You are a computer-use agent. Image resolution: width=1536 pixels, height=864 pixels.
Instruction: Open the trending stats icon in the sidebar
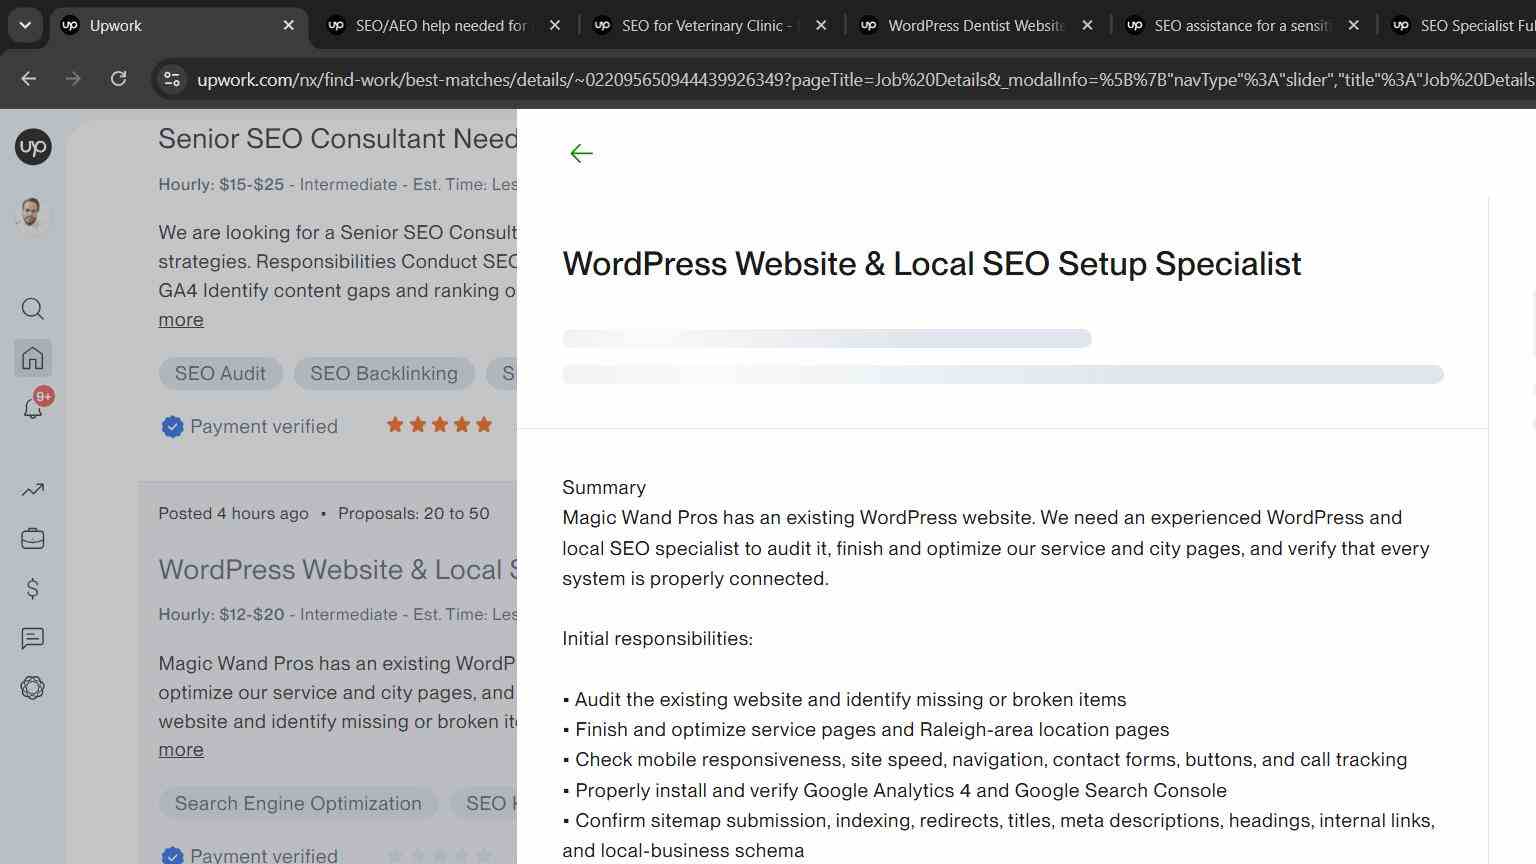point(33,490)
